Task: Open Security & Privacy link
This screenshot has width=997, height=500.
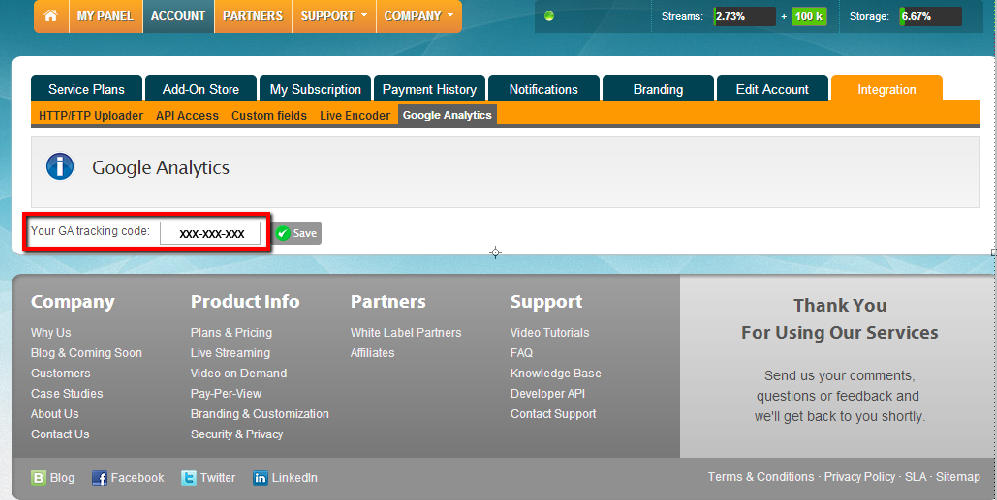Action: click(x=237, y=434)
